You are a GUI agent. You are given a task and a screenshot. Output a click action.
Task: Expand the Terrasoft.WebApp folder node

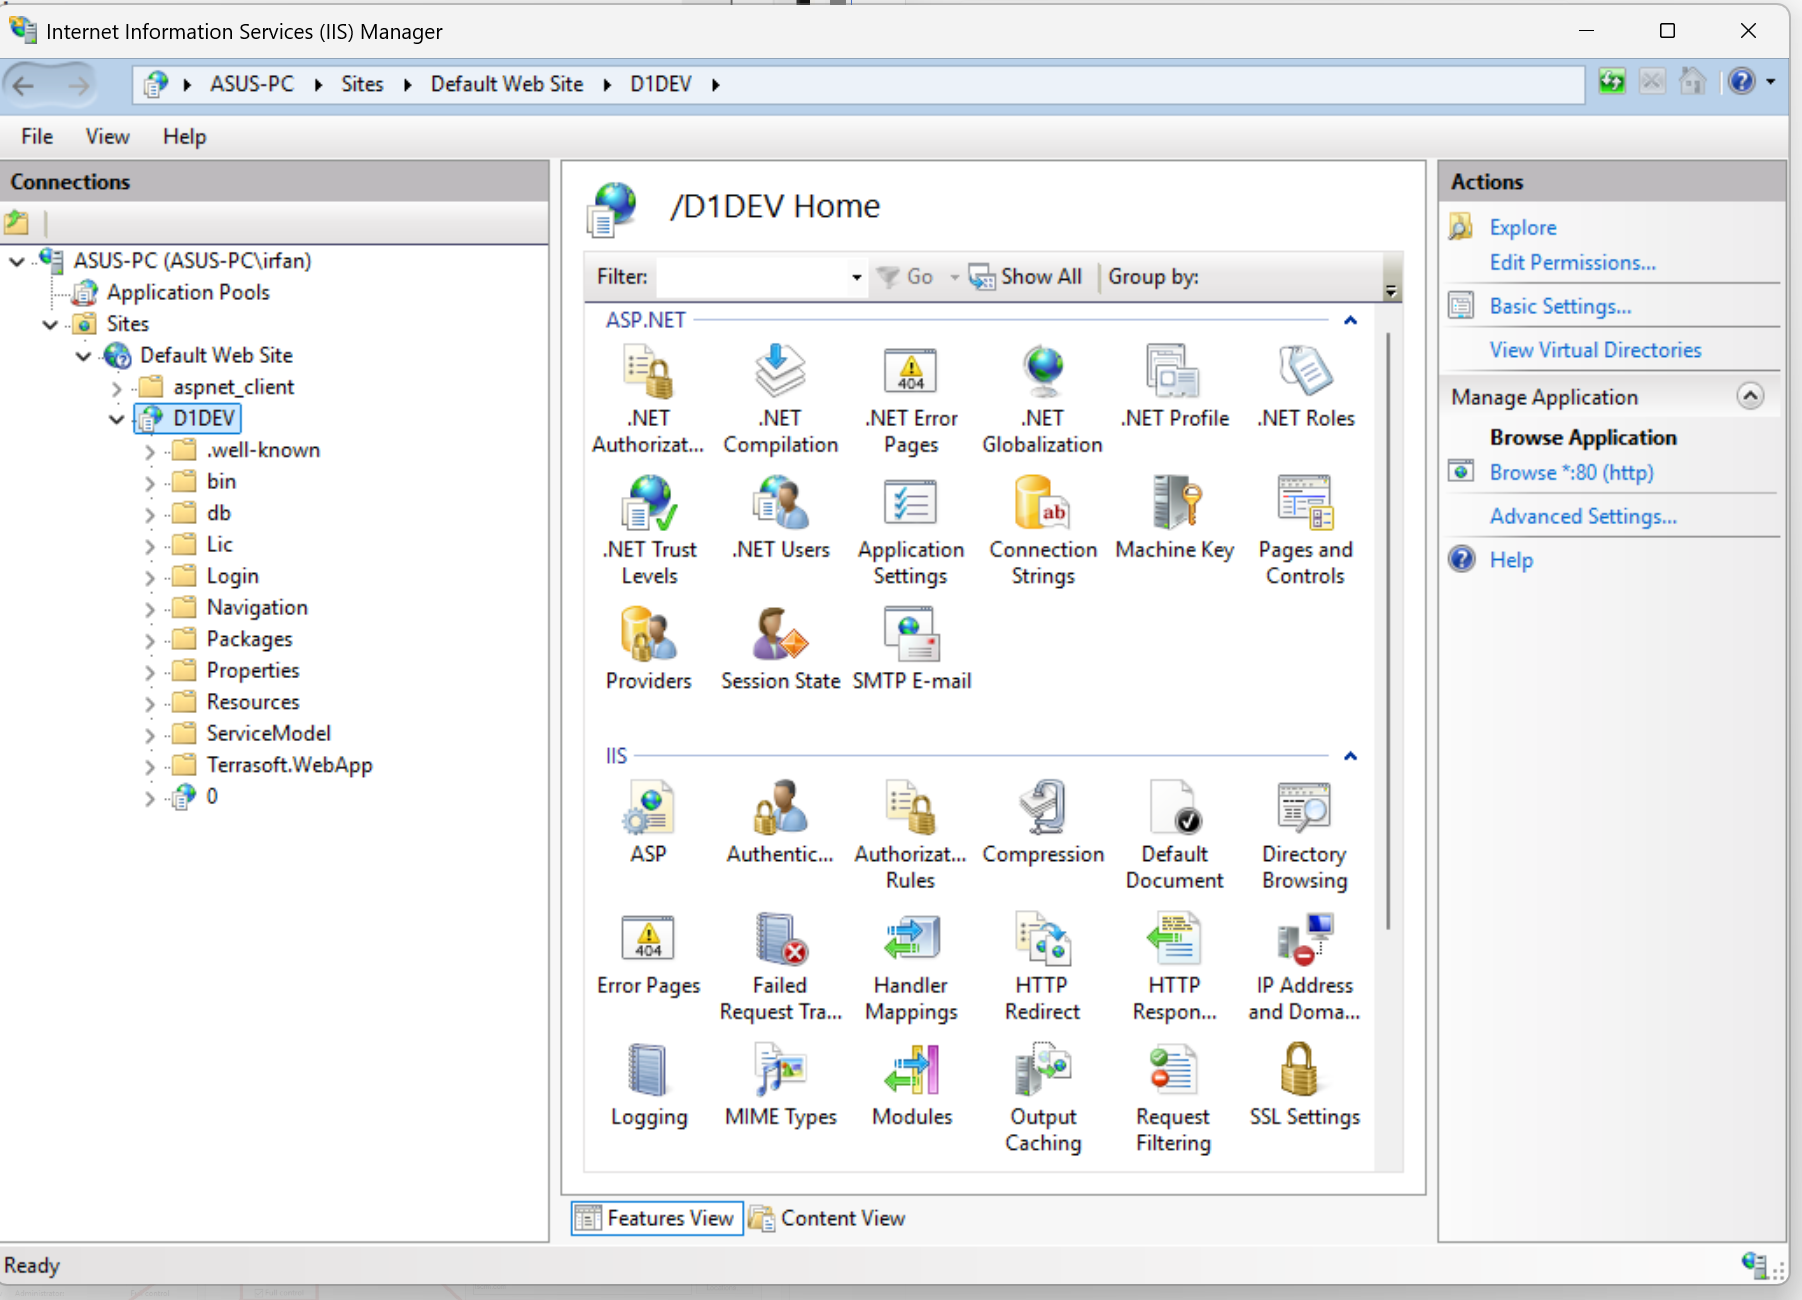point(150,766)
